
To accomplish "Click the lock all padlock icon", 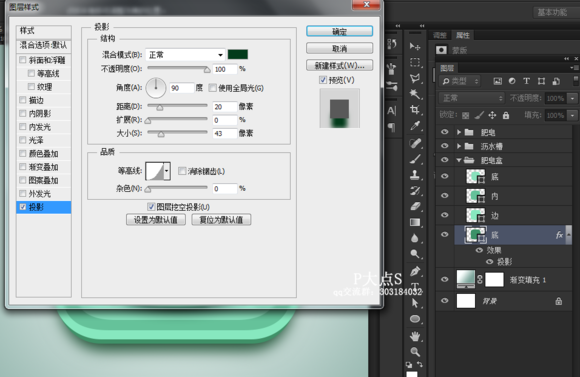I will [x=506, y=115].
